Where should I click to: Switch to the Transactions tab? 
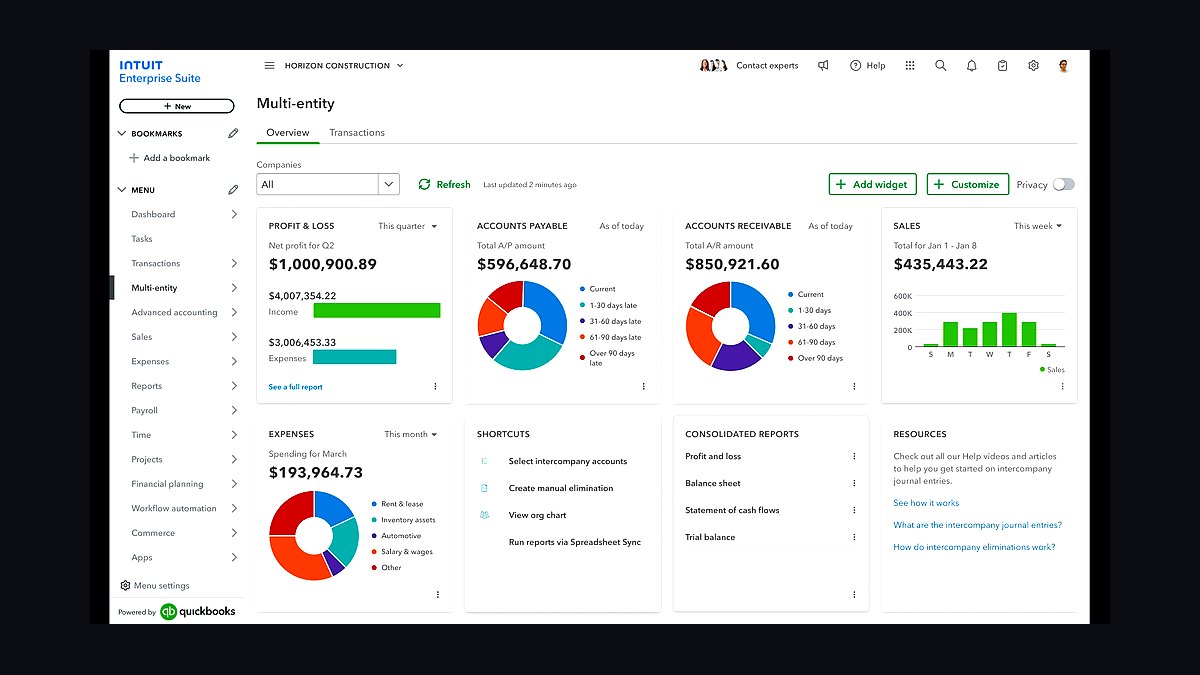coord(357,132)
